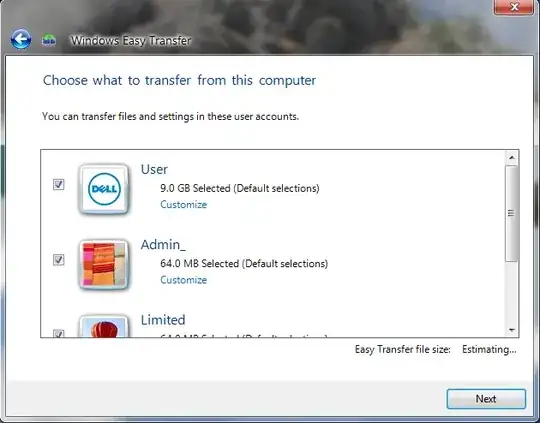This screenshot has width=540, height=423.
Task: Click the scrollbar track below the thumb
Action: pyautogui.click(x=512, y=292)
